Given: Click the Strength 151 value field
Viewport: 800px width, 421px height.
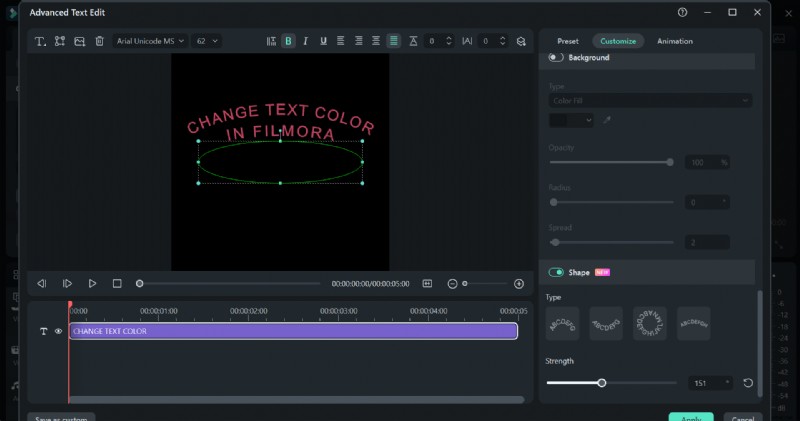Looking at the screenshot, I should tap(710, 383).
